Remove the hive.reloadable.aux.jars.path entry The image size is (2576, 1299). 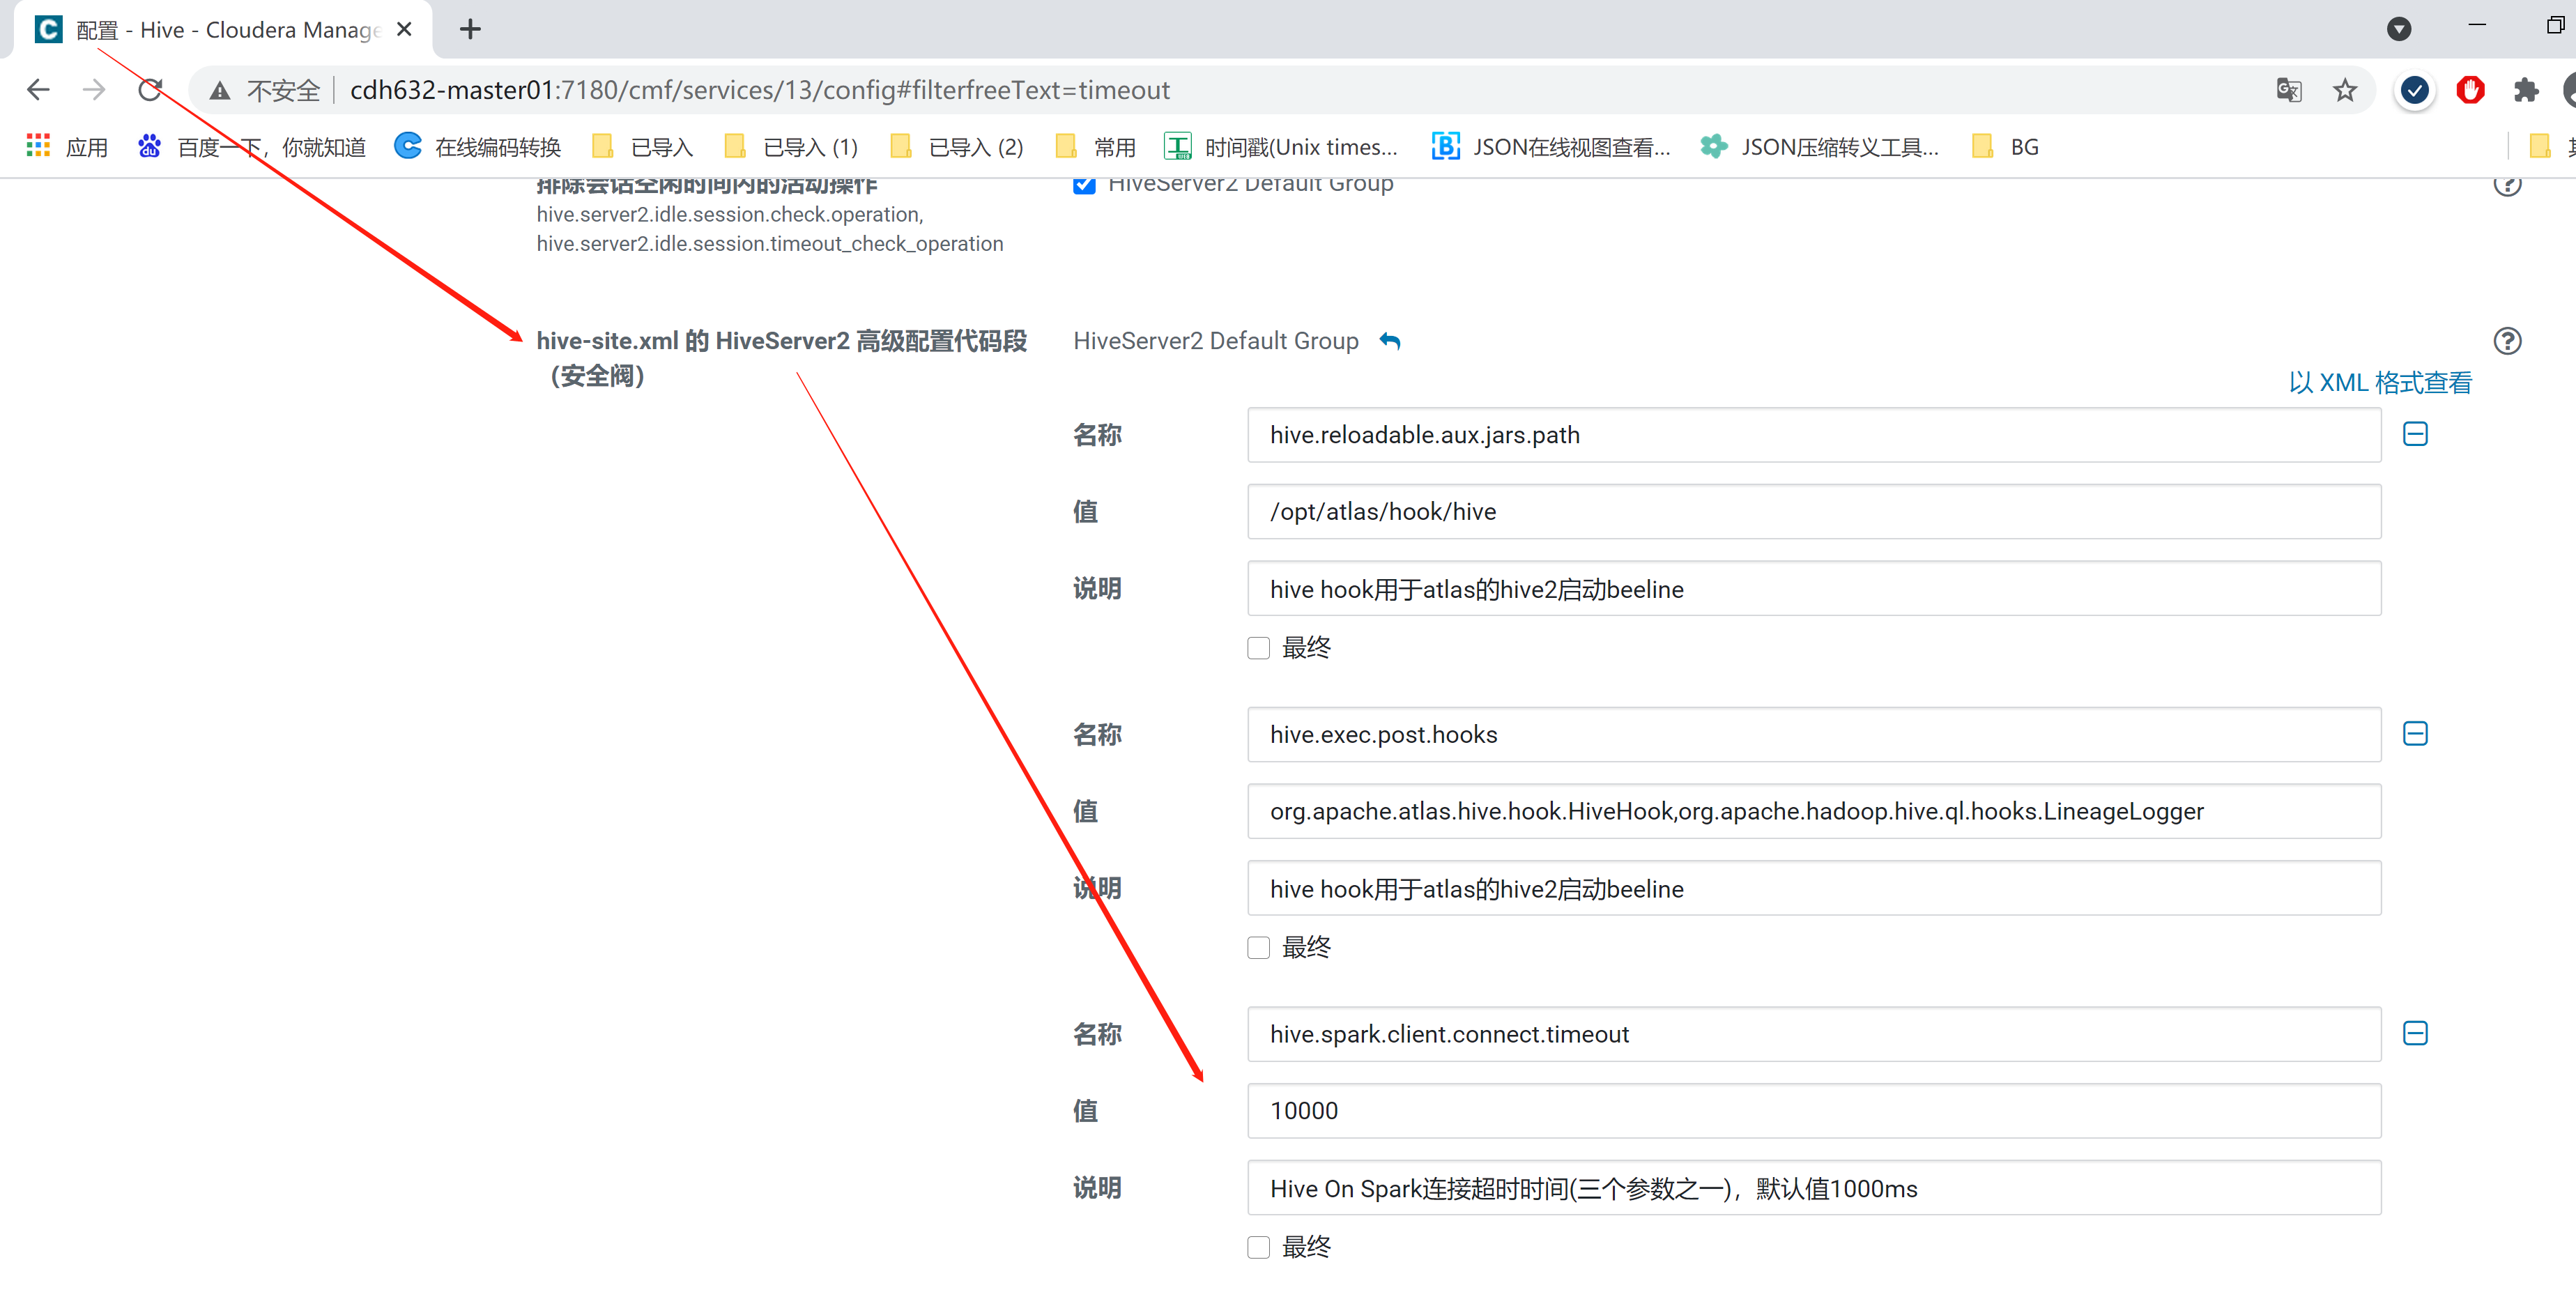2414,434
